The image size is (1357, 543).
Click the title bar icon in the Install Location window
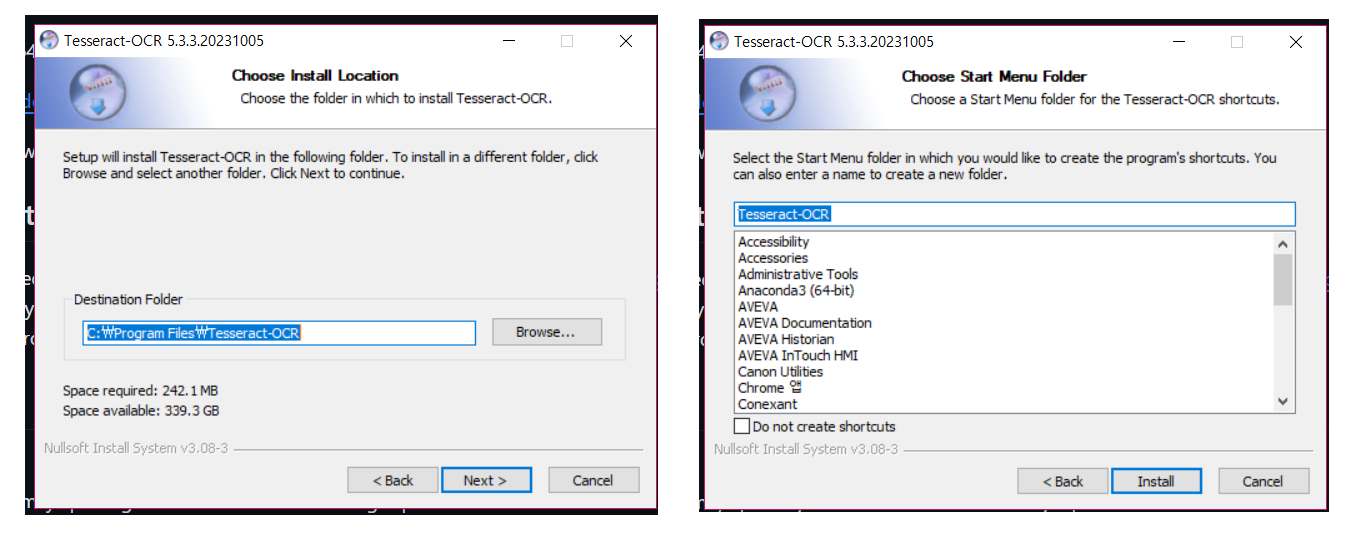tap(49, 41)
